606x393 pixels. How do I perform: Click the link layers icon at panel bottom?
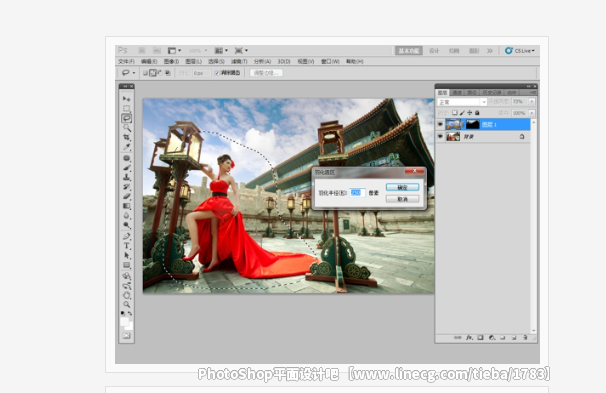pyautogui.click(x=458, y=337)
